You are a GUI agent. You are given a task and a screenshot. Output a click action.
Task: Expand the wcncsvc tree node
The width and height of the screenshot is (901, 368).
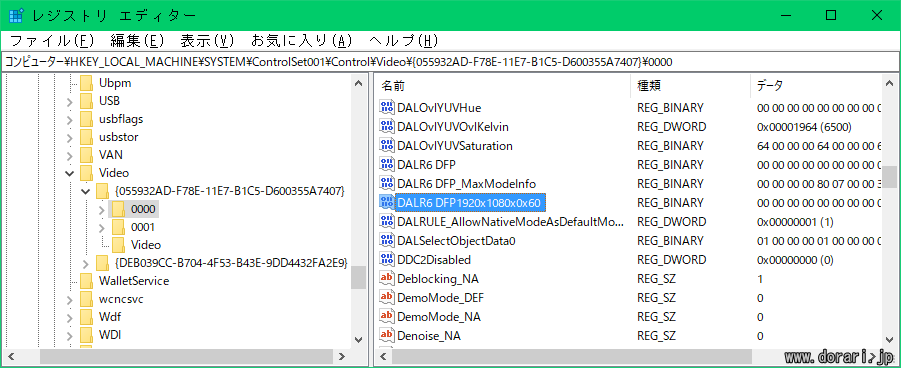coord(70,299)
